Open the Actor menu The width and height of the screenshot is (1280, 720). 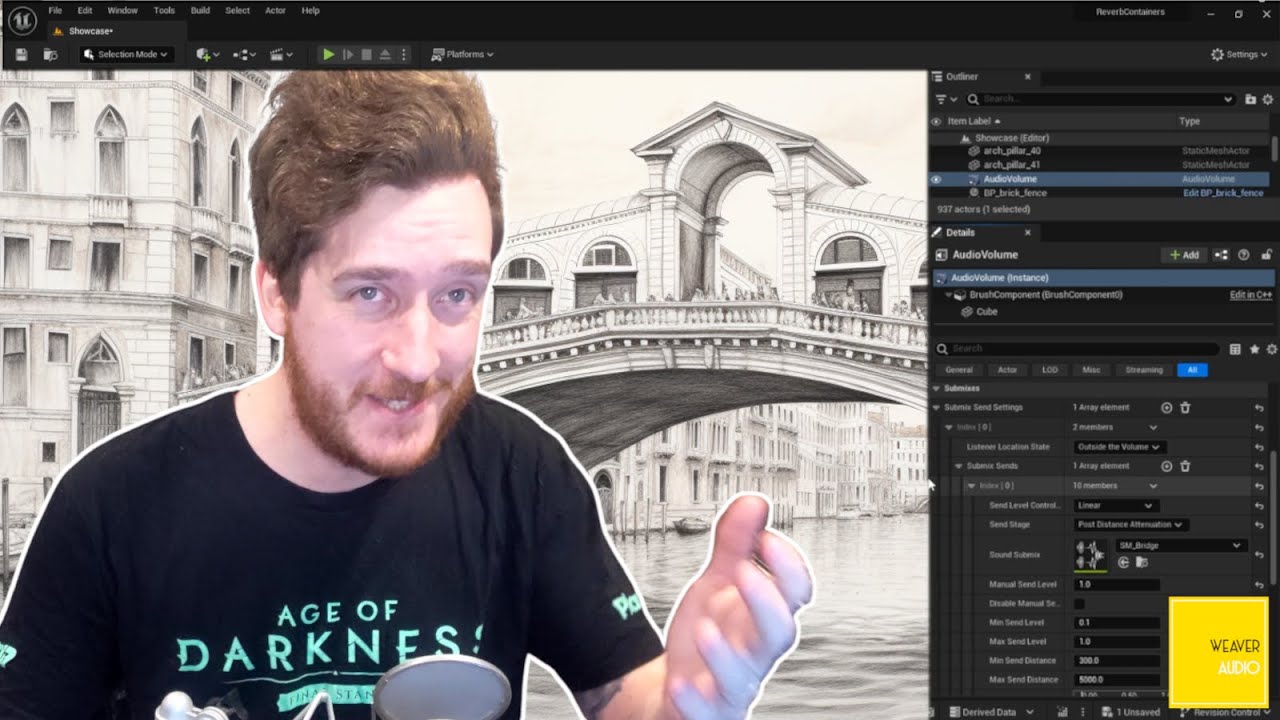(275, 10)
